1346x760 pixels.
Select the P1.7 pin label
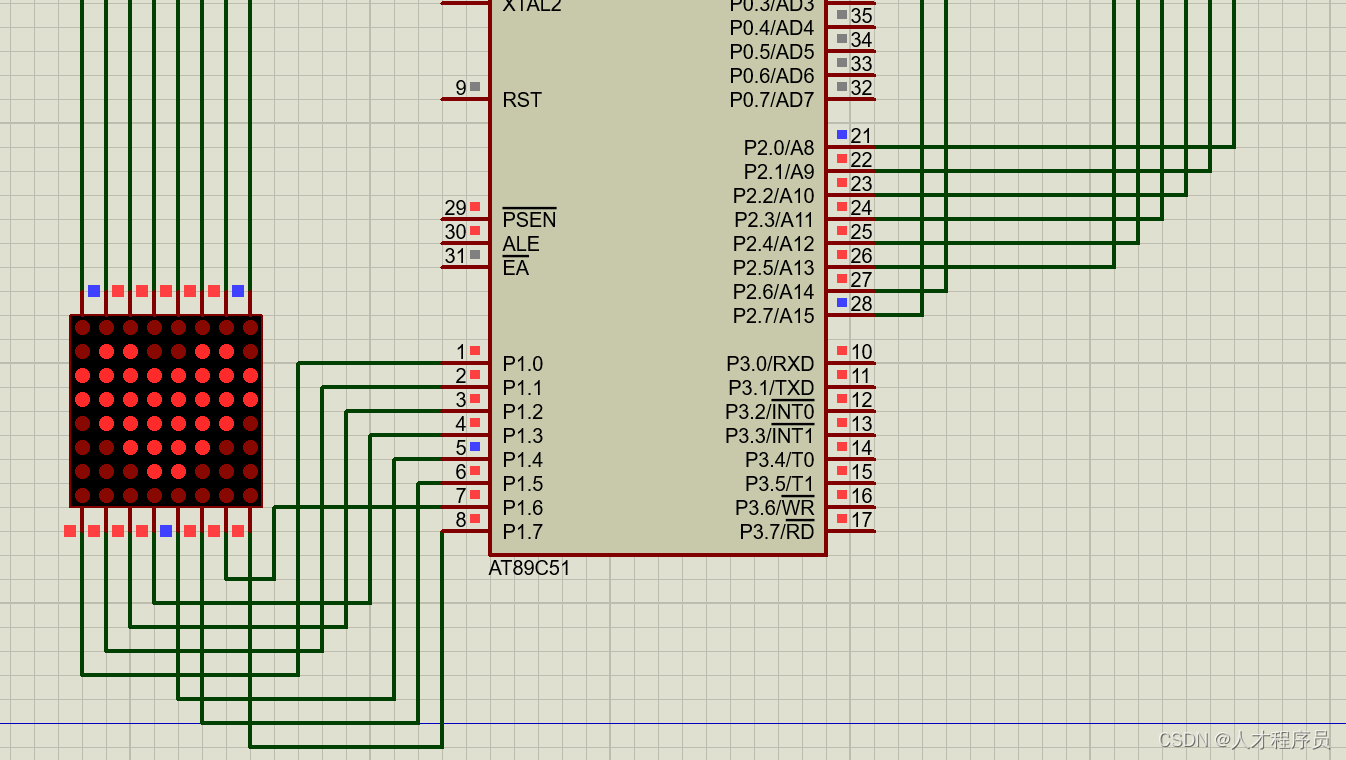coord(522,532)
